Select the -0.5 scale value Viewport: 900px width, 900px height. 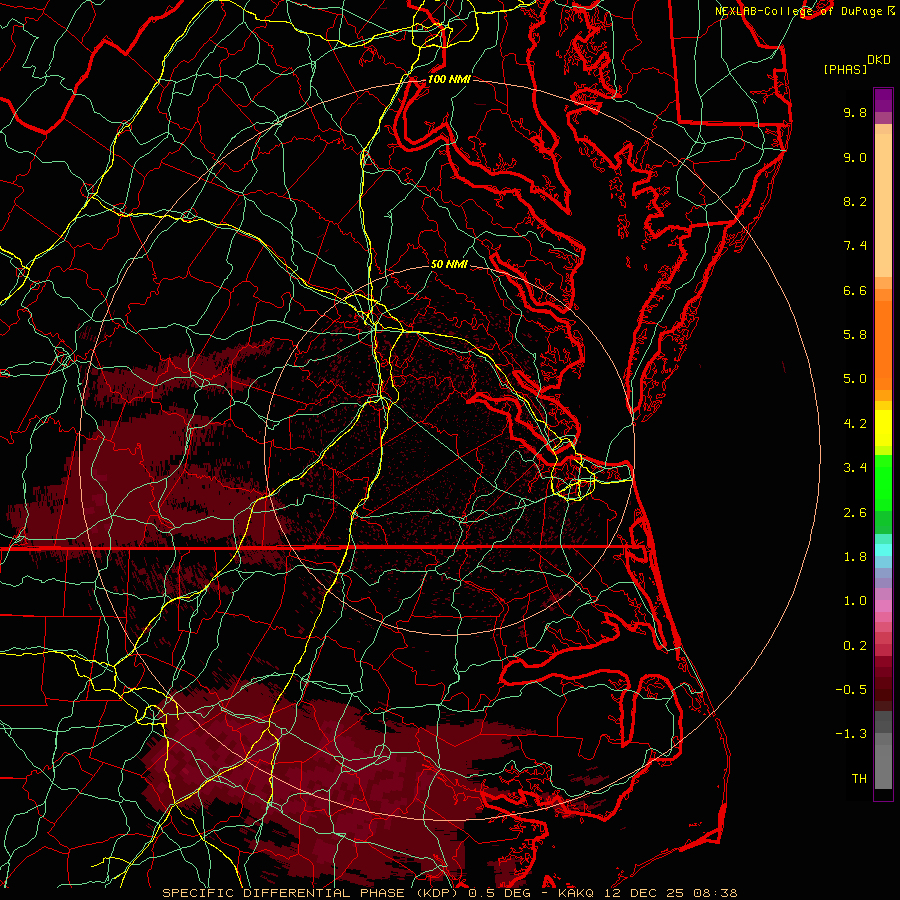point(851,690)
